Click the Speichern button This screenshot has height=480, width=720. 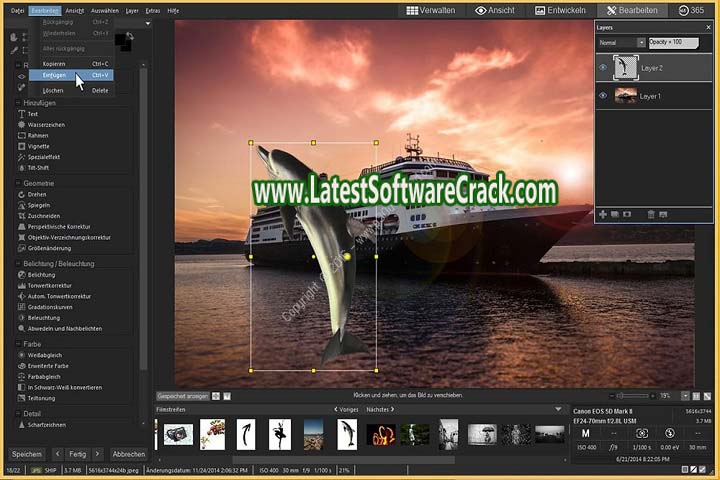(x=27, y=453)
